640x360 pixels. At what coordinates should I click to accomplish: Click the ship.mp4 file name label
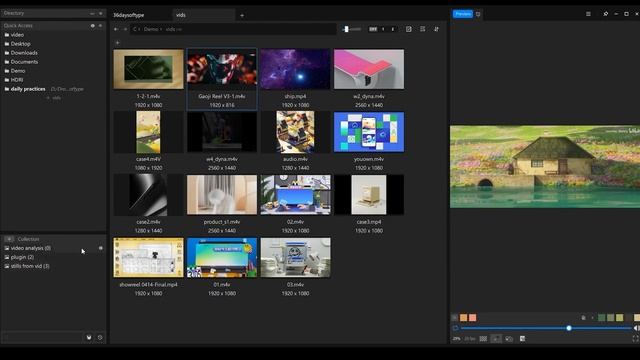pyautogui.click(x=296, y=96)
